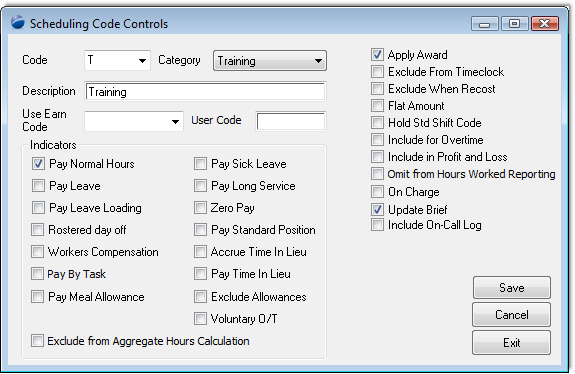Minimize the Scheduling Code Controls window
The width and height of the screenshot is (575, 374).
coord(484,24)
